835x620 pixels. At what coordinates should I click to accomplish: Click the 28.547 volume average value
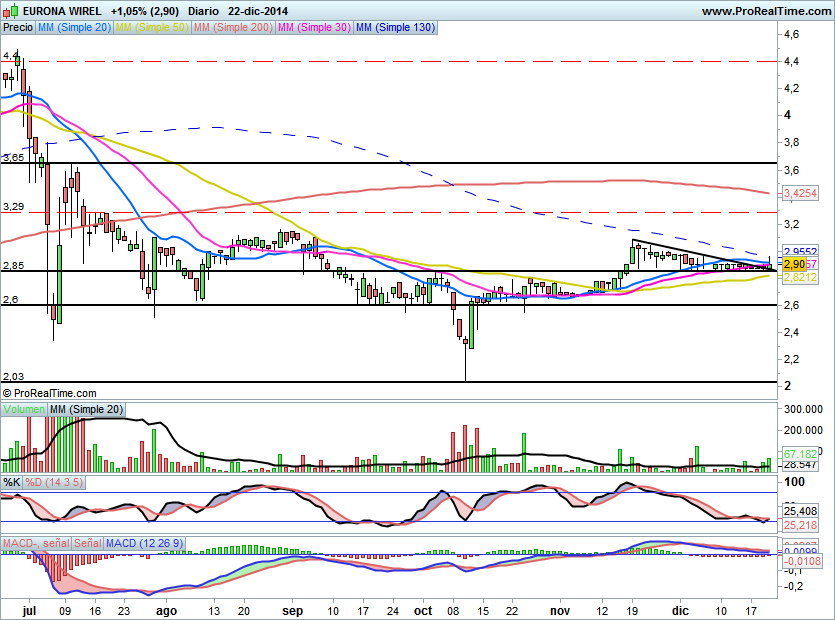800,465
